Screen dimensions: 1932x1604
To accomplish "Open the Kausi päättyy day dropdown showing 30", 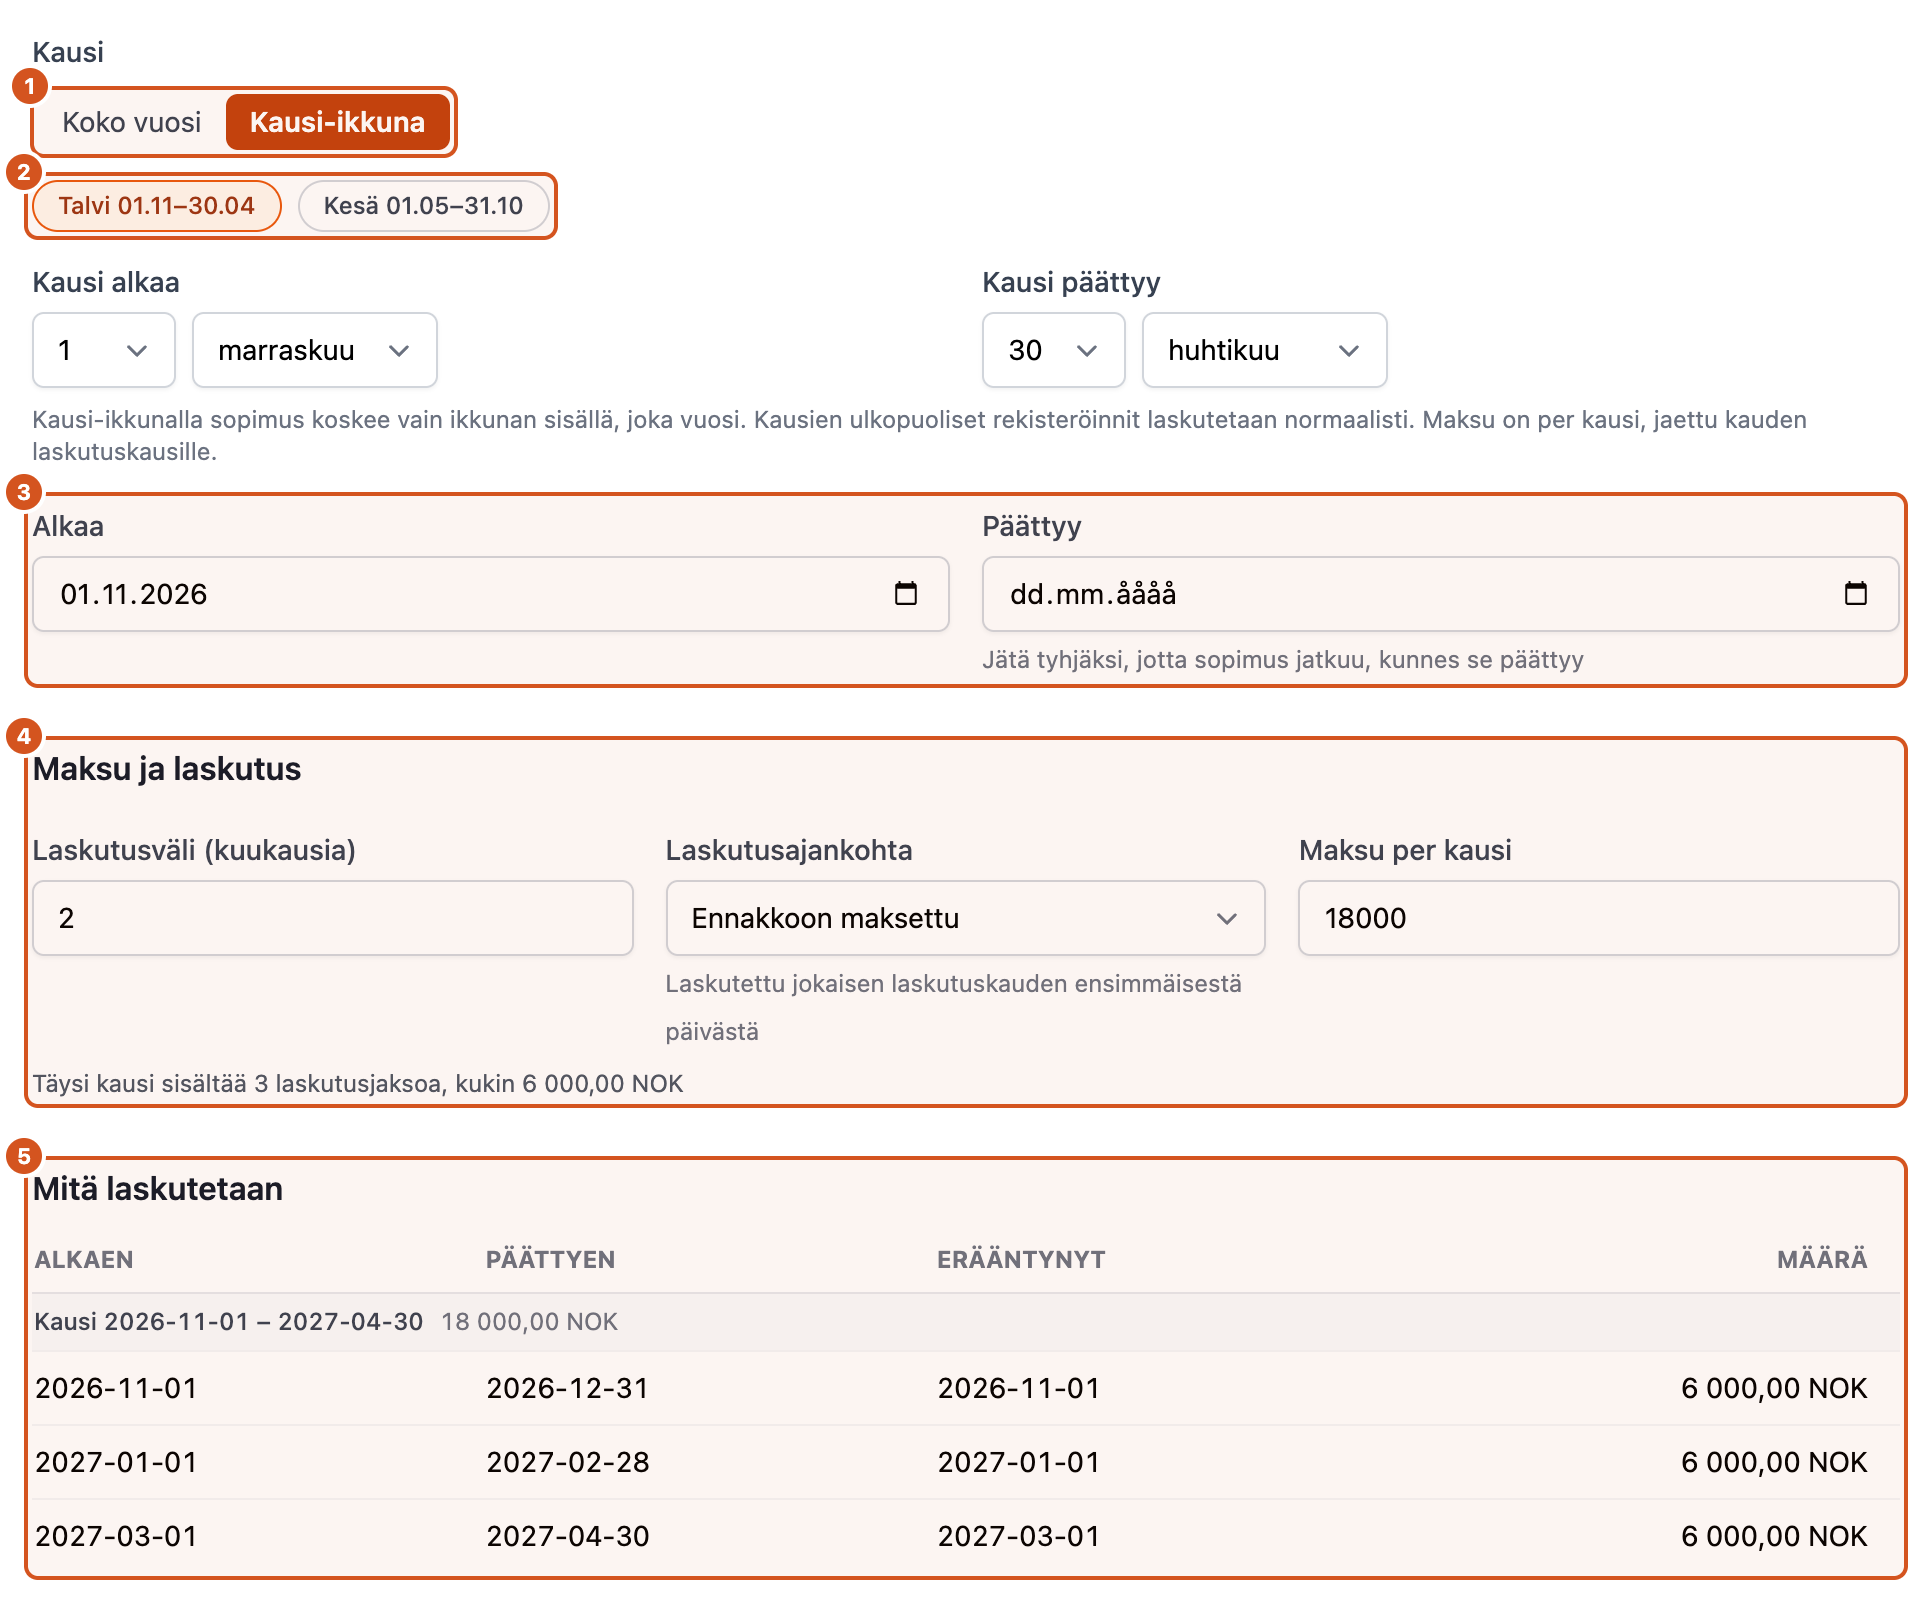I will click(1054, 350).
